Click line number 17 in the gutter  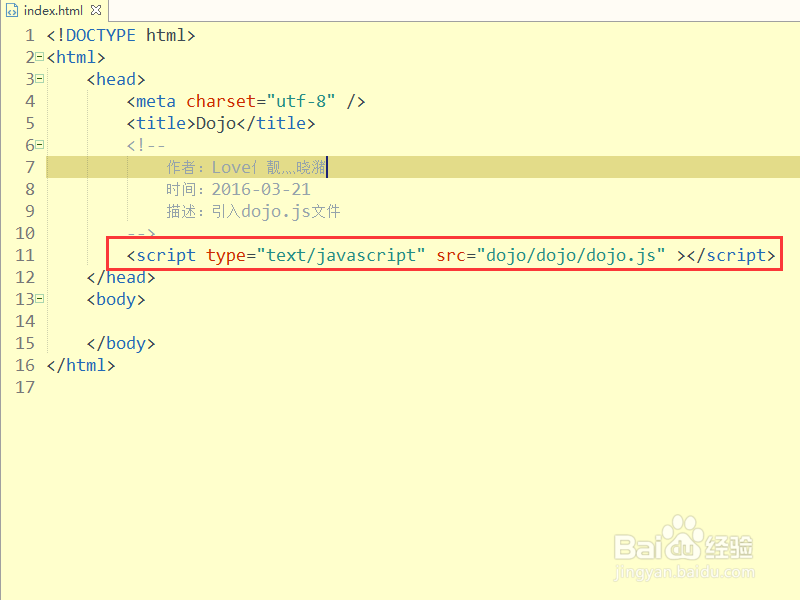pos(25,387)
